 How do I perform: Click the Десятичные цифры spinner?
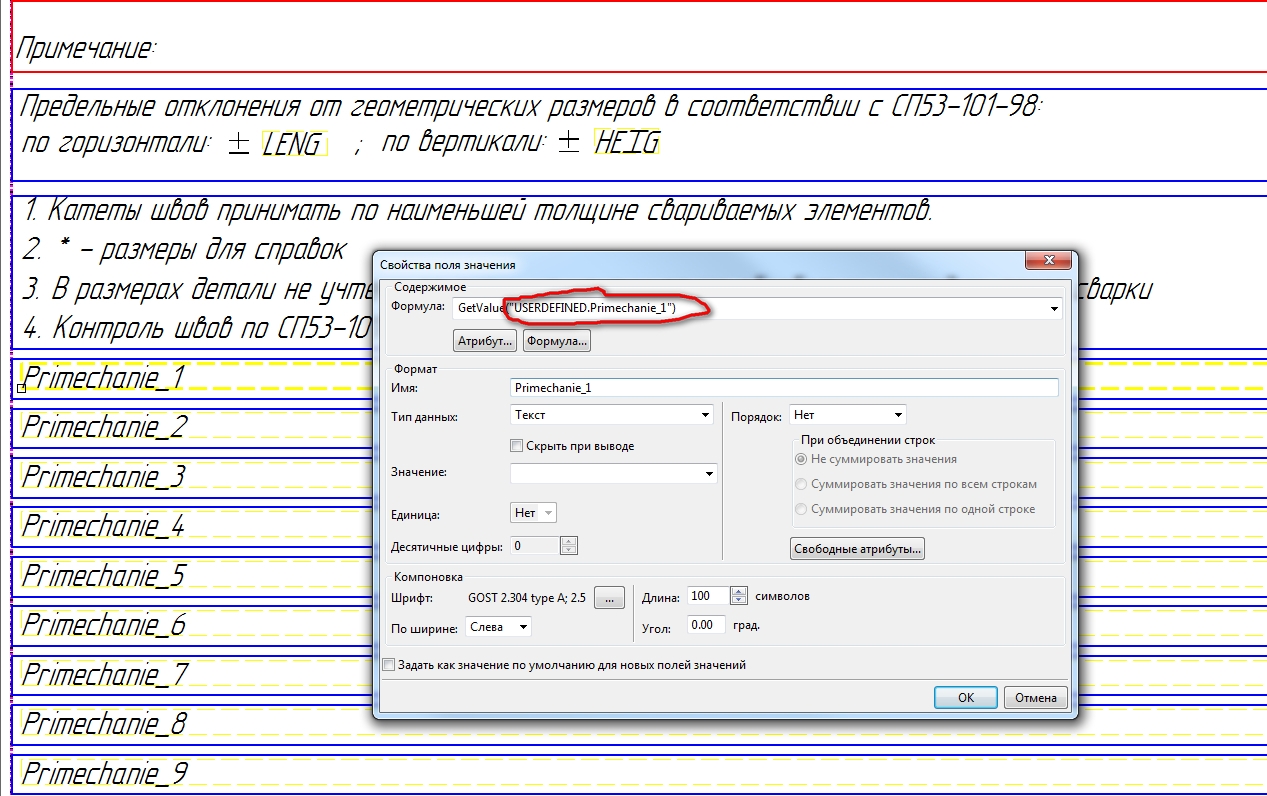(x=569, y=546)
